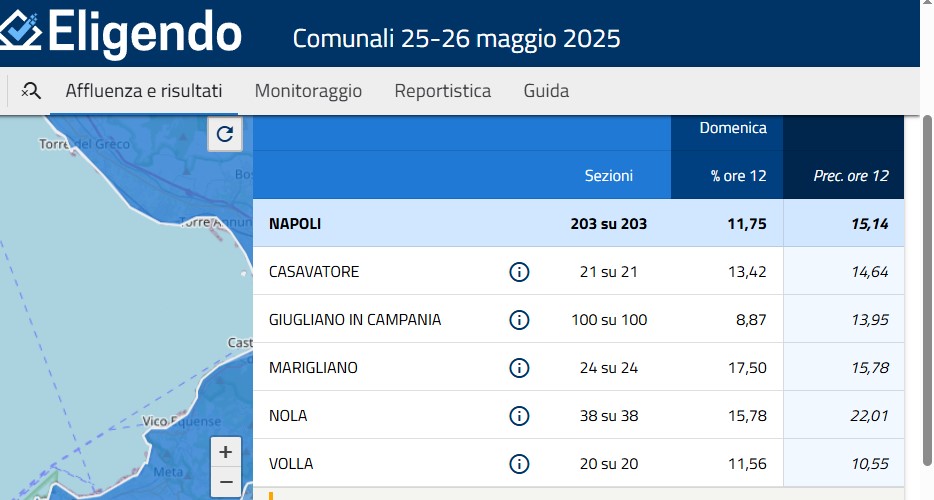This screenshot has width=934, height=500.
Task: Select the NAPOLI province row
Action: coord(295,224)
